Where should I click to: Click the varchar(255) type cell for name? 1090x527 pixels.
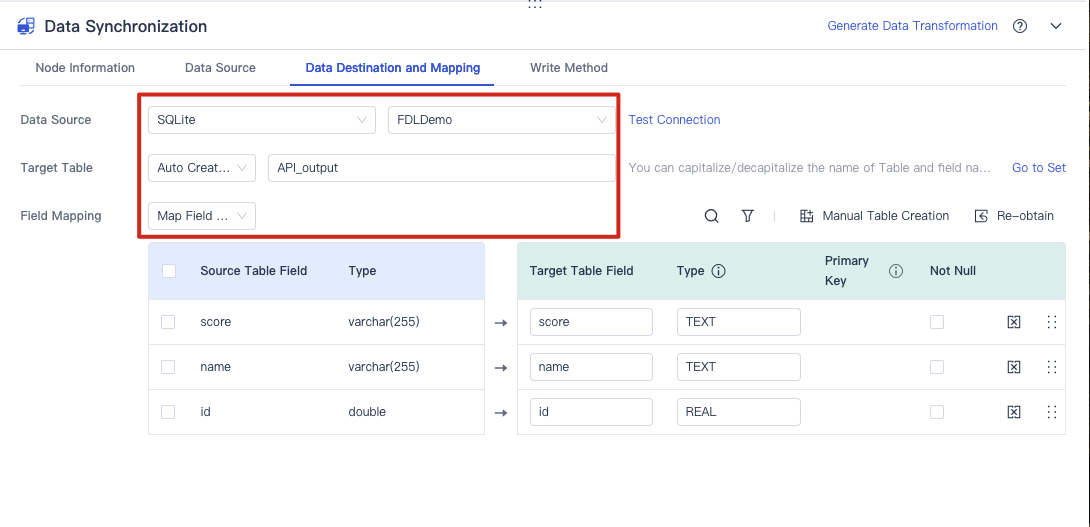pyautogui.click(x=384, y=367)
